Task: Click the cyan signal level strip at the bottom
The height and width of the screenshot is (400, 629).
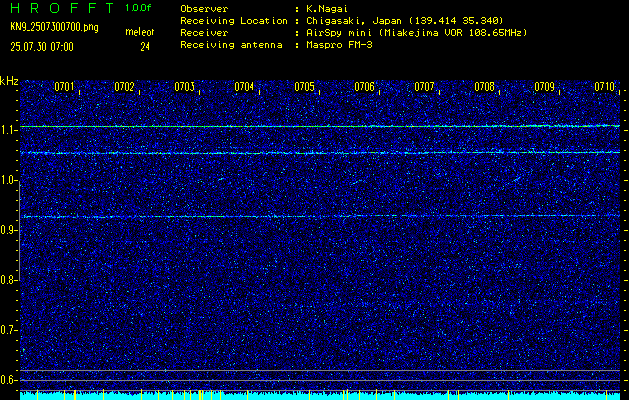Action: click(x=320, y=396)
